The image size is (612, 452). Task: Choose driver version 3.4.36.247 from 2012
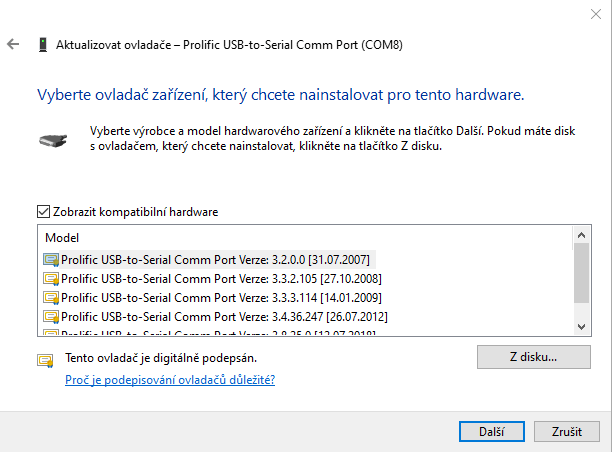[x=220, y=317]
